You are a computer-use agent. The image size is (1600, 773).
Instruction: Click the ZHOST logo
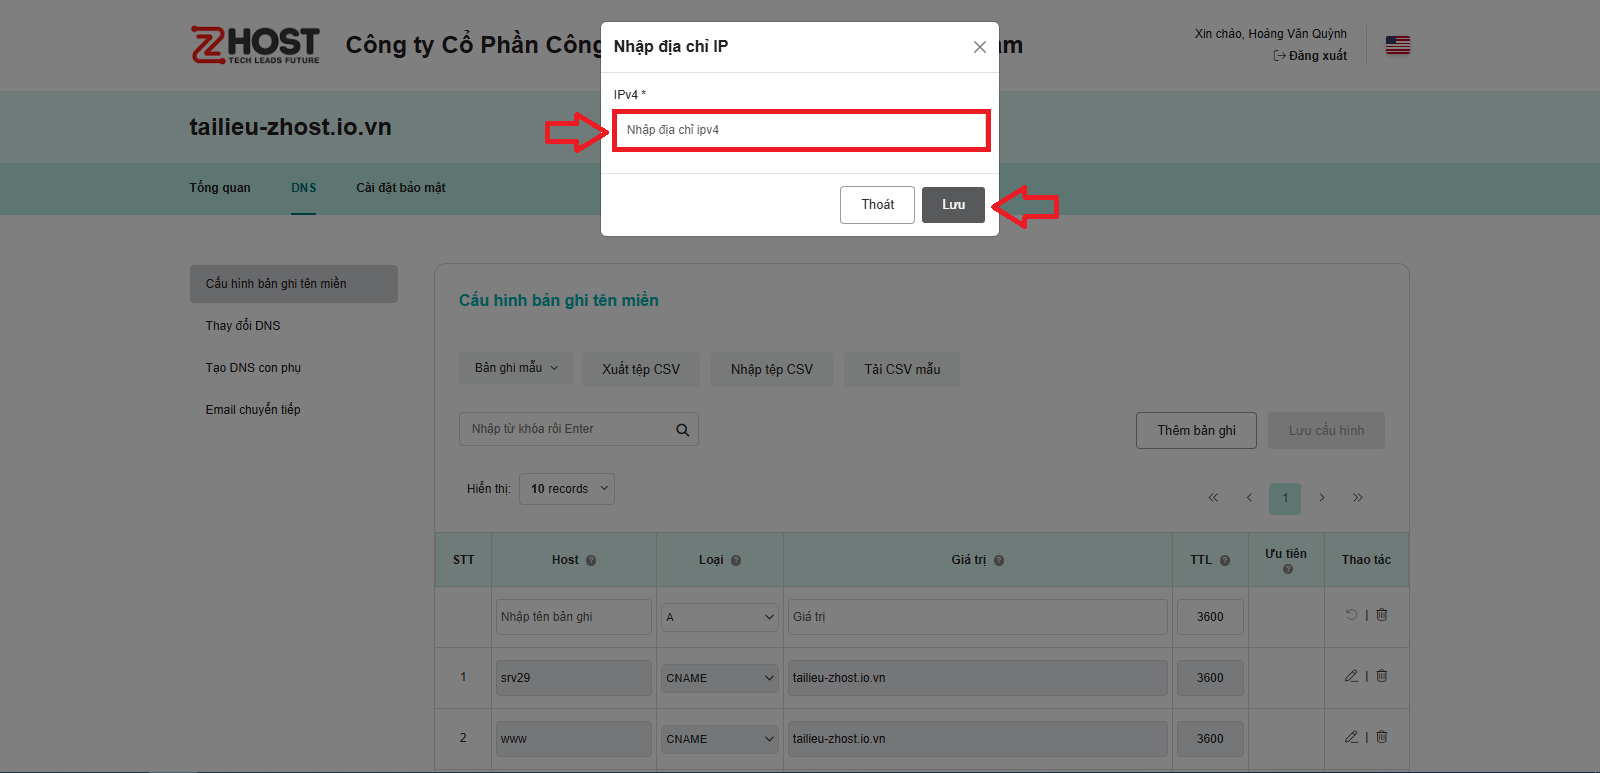[x=255, y=45]
